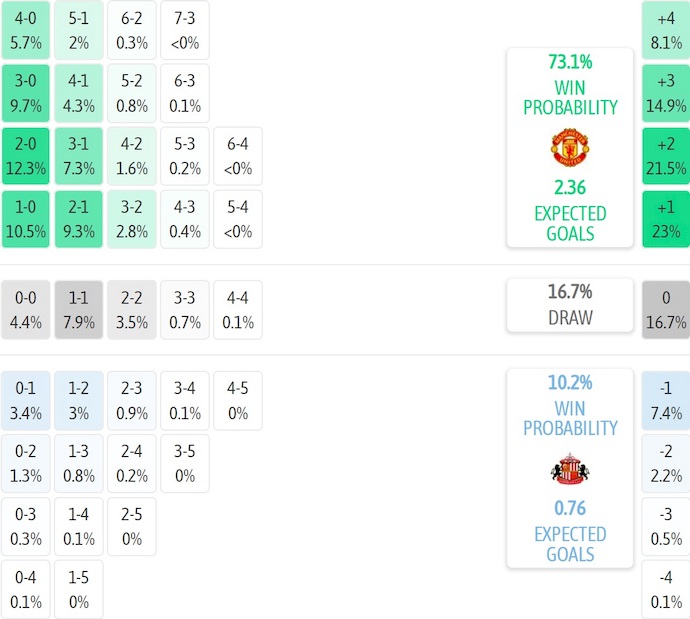
Task: Select the 2-0 scoreline tile
Action: click(25, 155)
